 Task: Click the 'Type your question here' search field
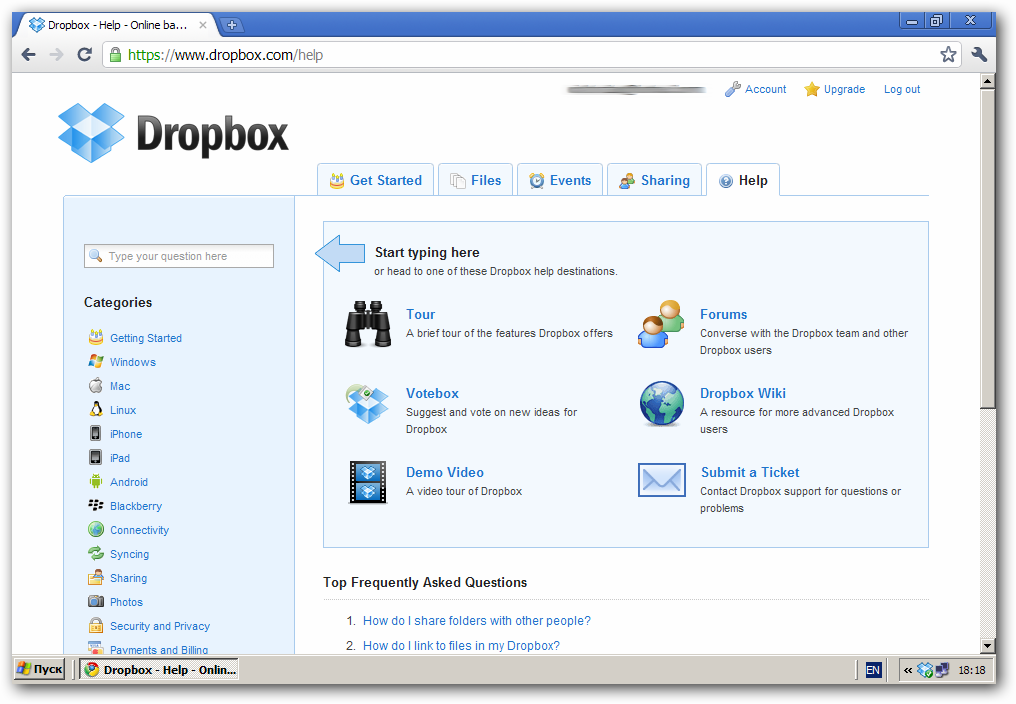[x=179, y=255]
